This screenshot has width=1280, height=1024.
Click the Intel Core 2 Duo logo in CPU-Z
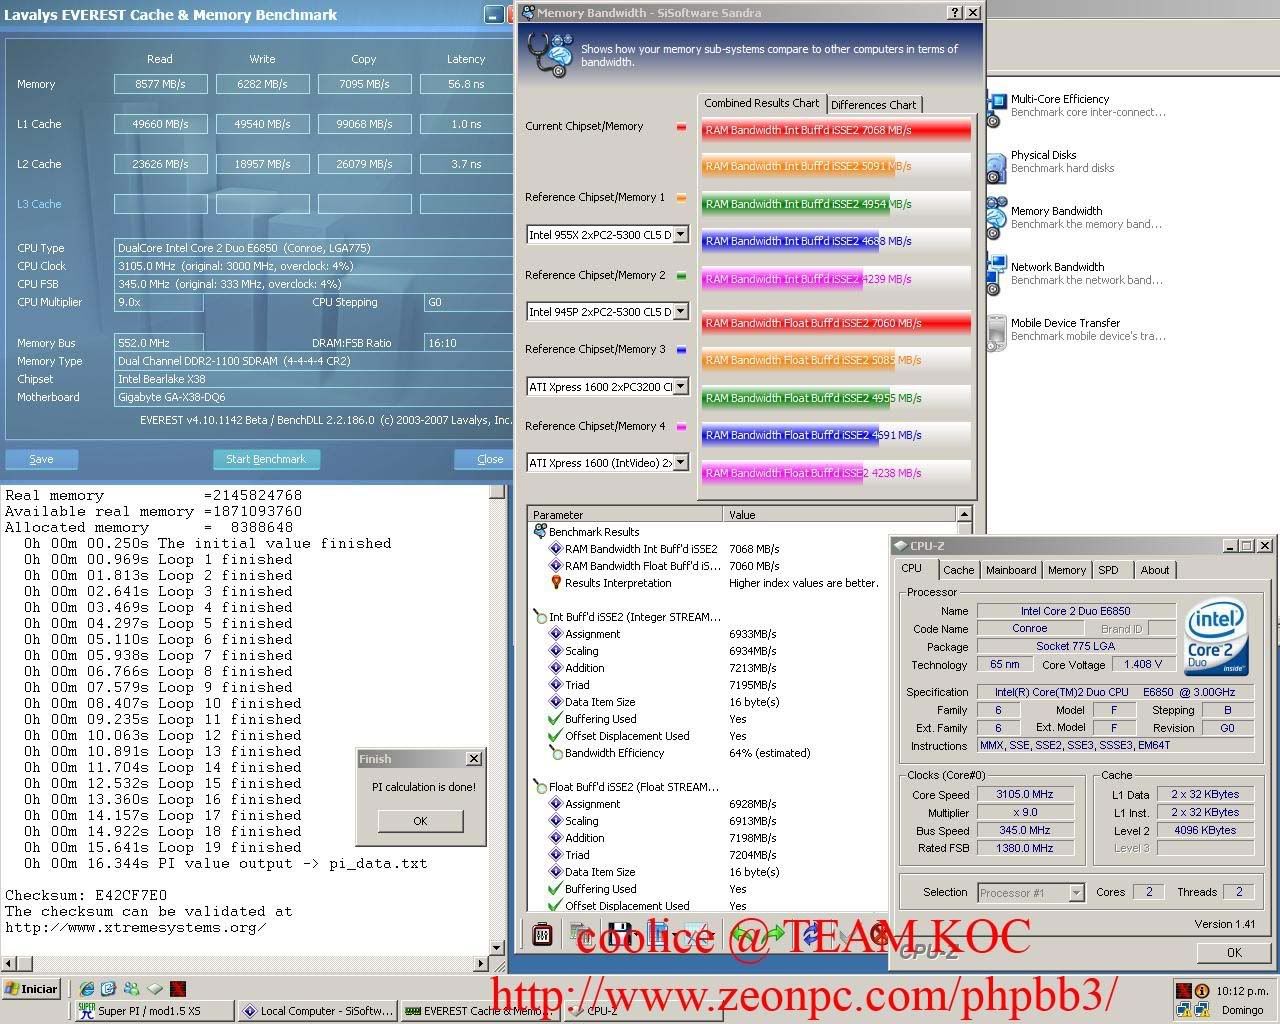pyautogui.click(x=1215, y=638)
